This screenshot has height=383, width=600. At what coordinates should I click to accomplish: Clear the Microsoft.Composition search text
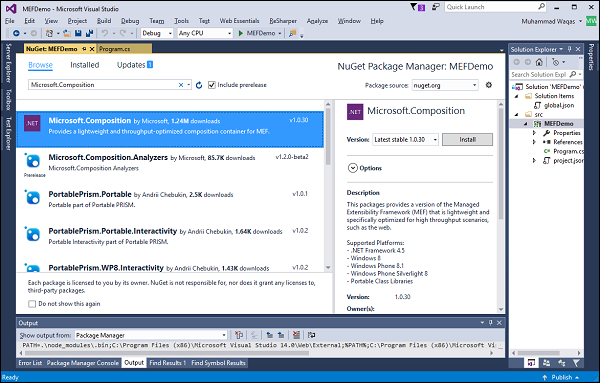181,85
